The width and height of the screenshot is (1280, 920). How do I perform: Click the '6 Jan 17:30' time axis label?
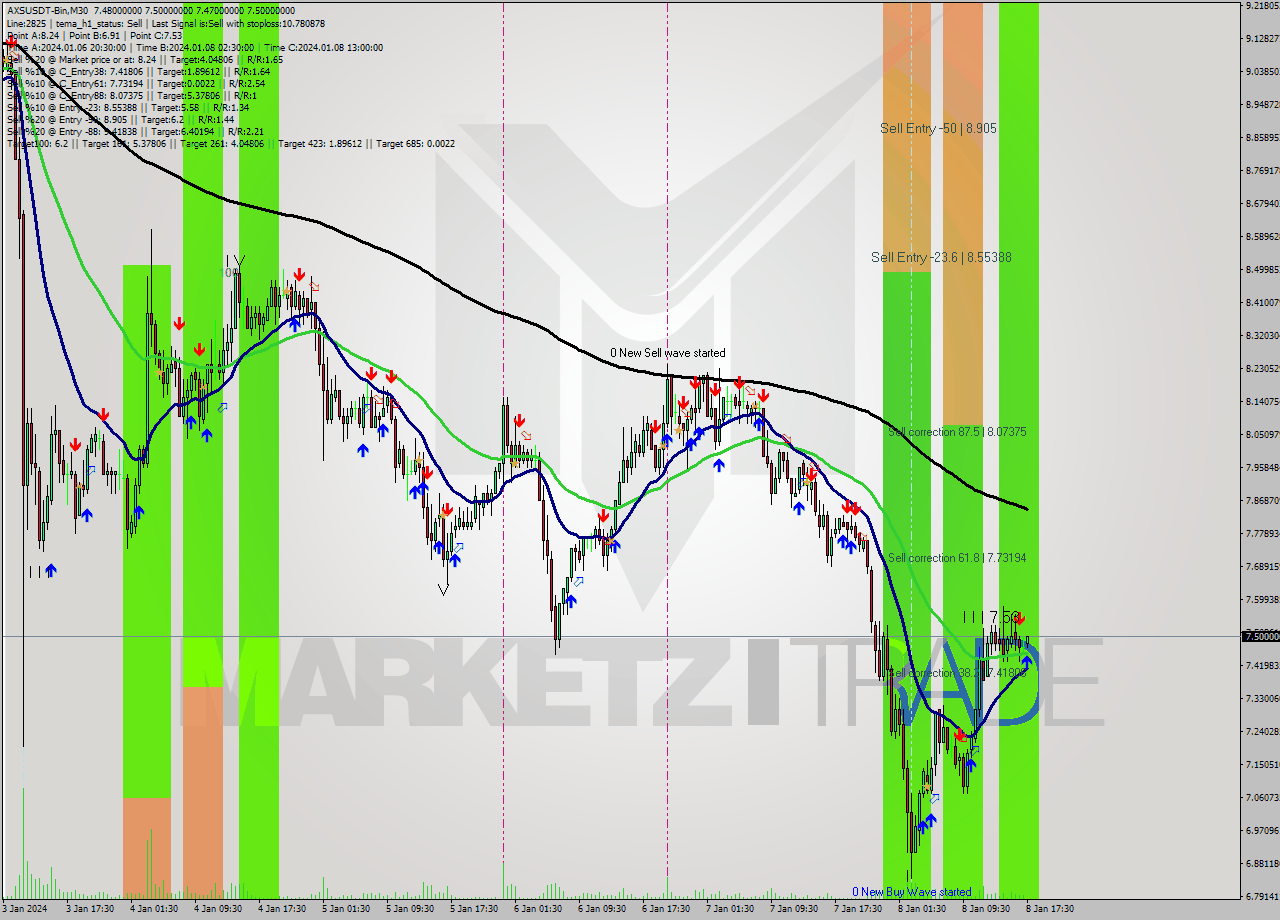(665, 909)
